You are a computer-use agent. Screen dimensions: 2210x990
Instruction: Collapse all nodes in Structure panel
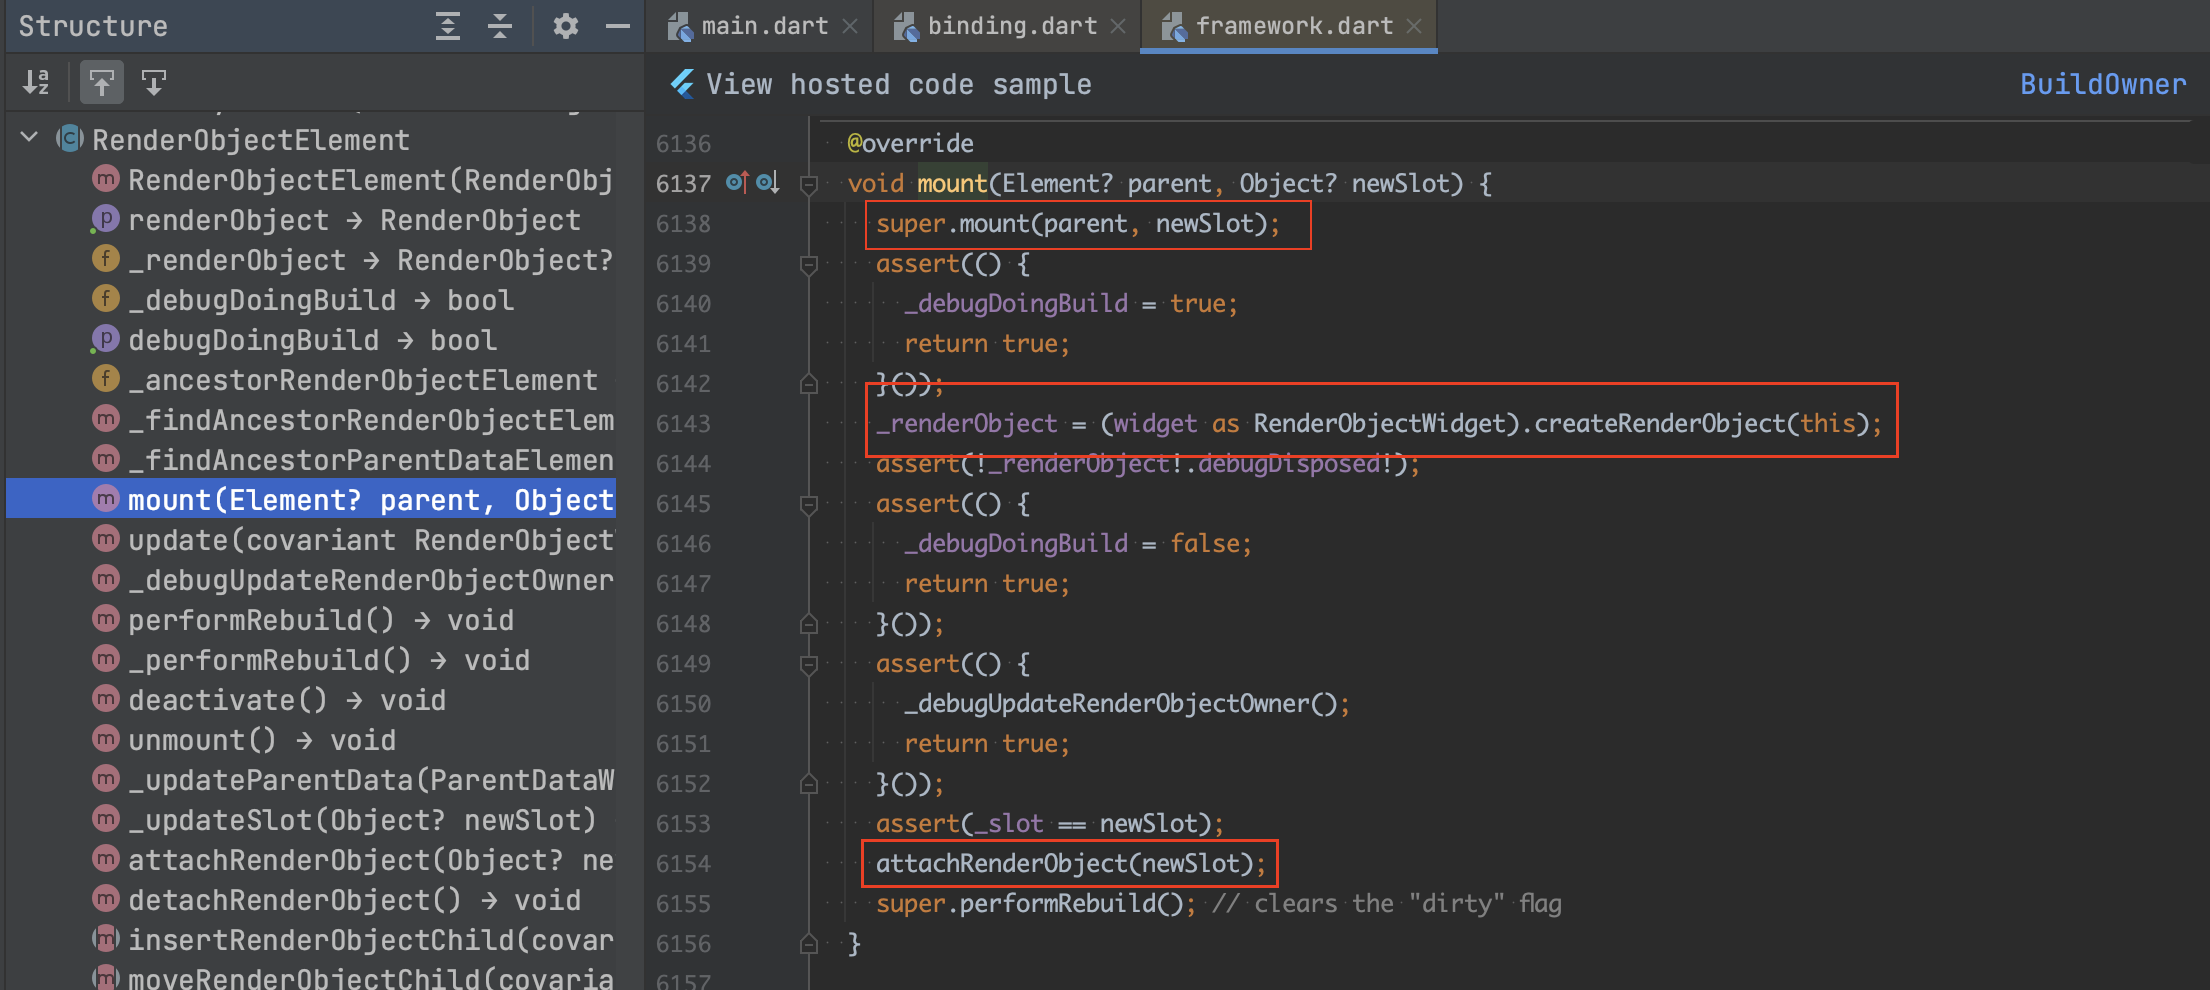click(500, 26)
